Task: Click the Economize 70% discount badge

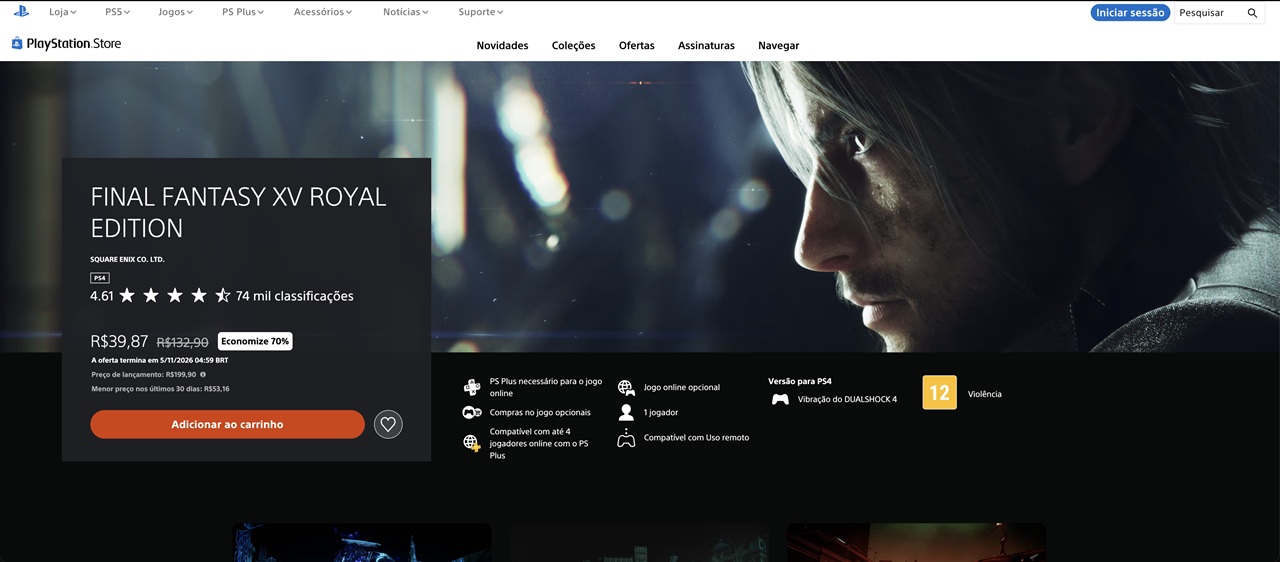Action: click(x=255, y=341)
